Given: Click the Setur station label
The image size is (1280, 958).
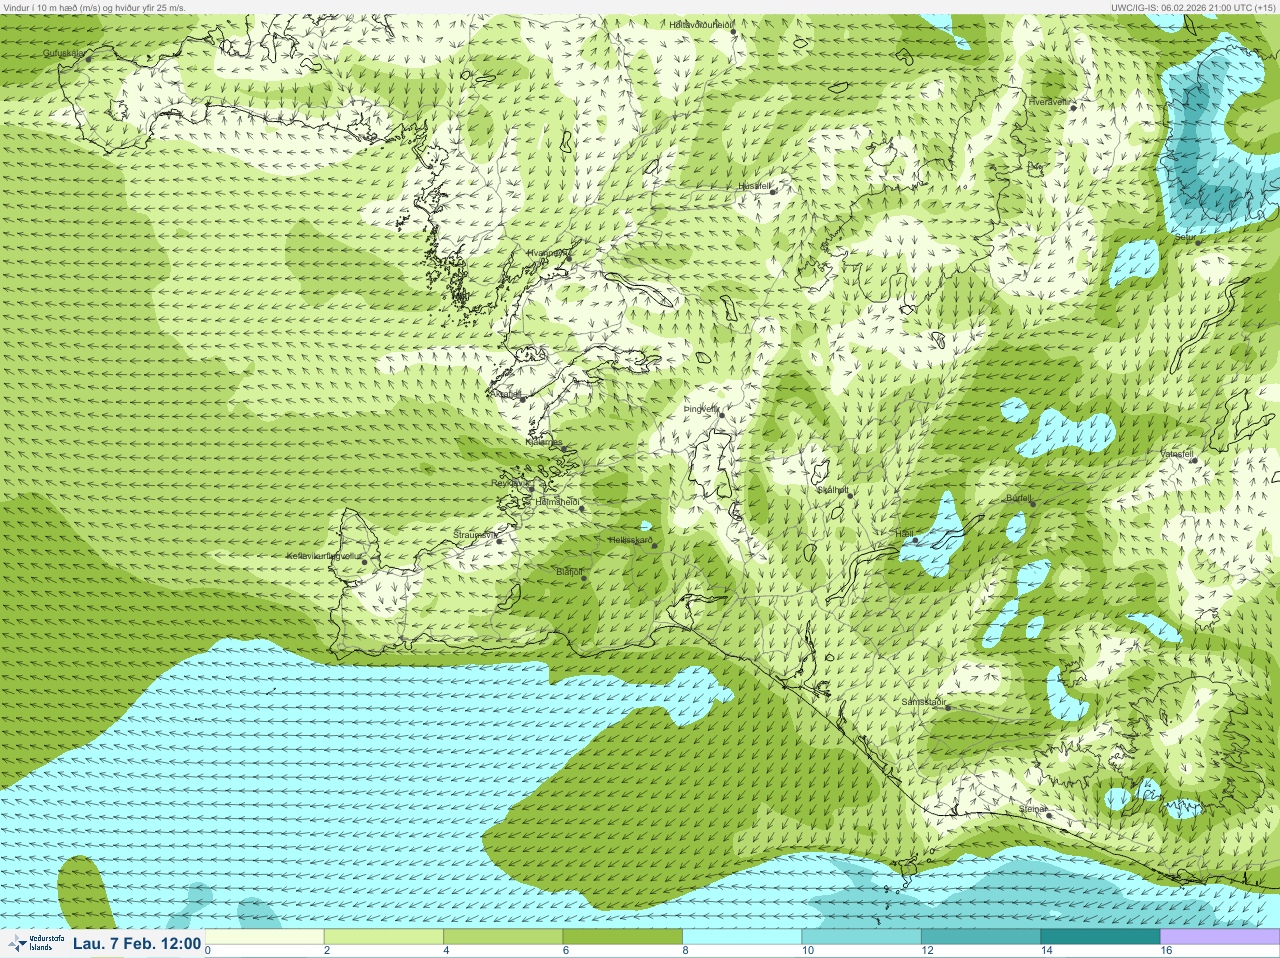Looking at the screenshot, I should 1187,237.
